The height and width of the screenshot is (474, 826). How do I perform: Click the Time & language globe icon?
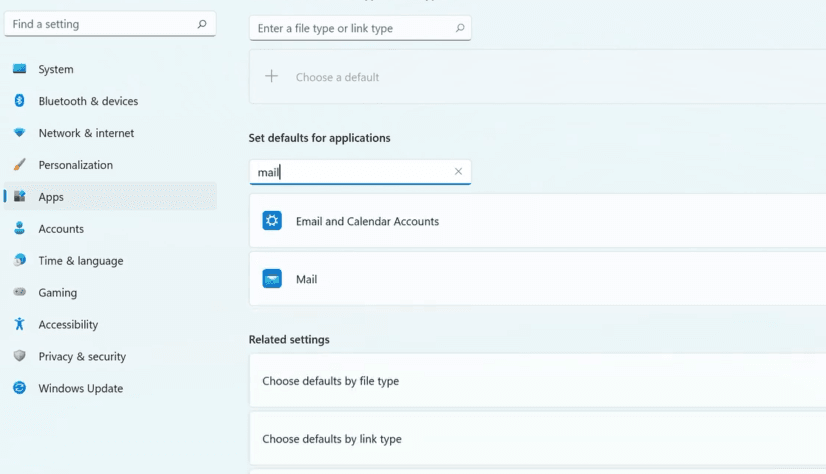point(19,260)
